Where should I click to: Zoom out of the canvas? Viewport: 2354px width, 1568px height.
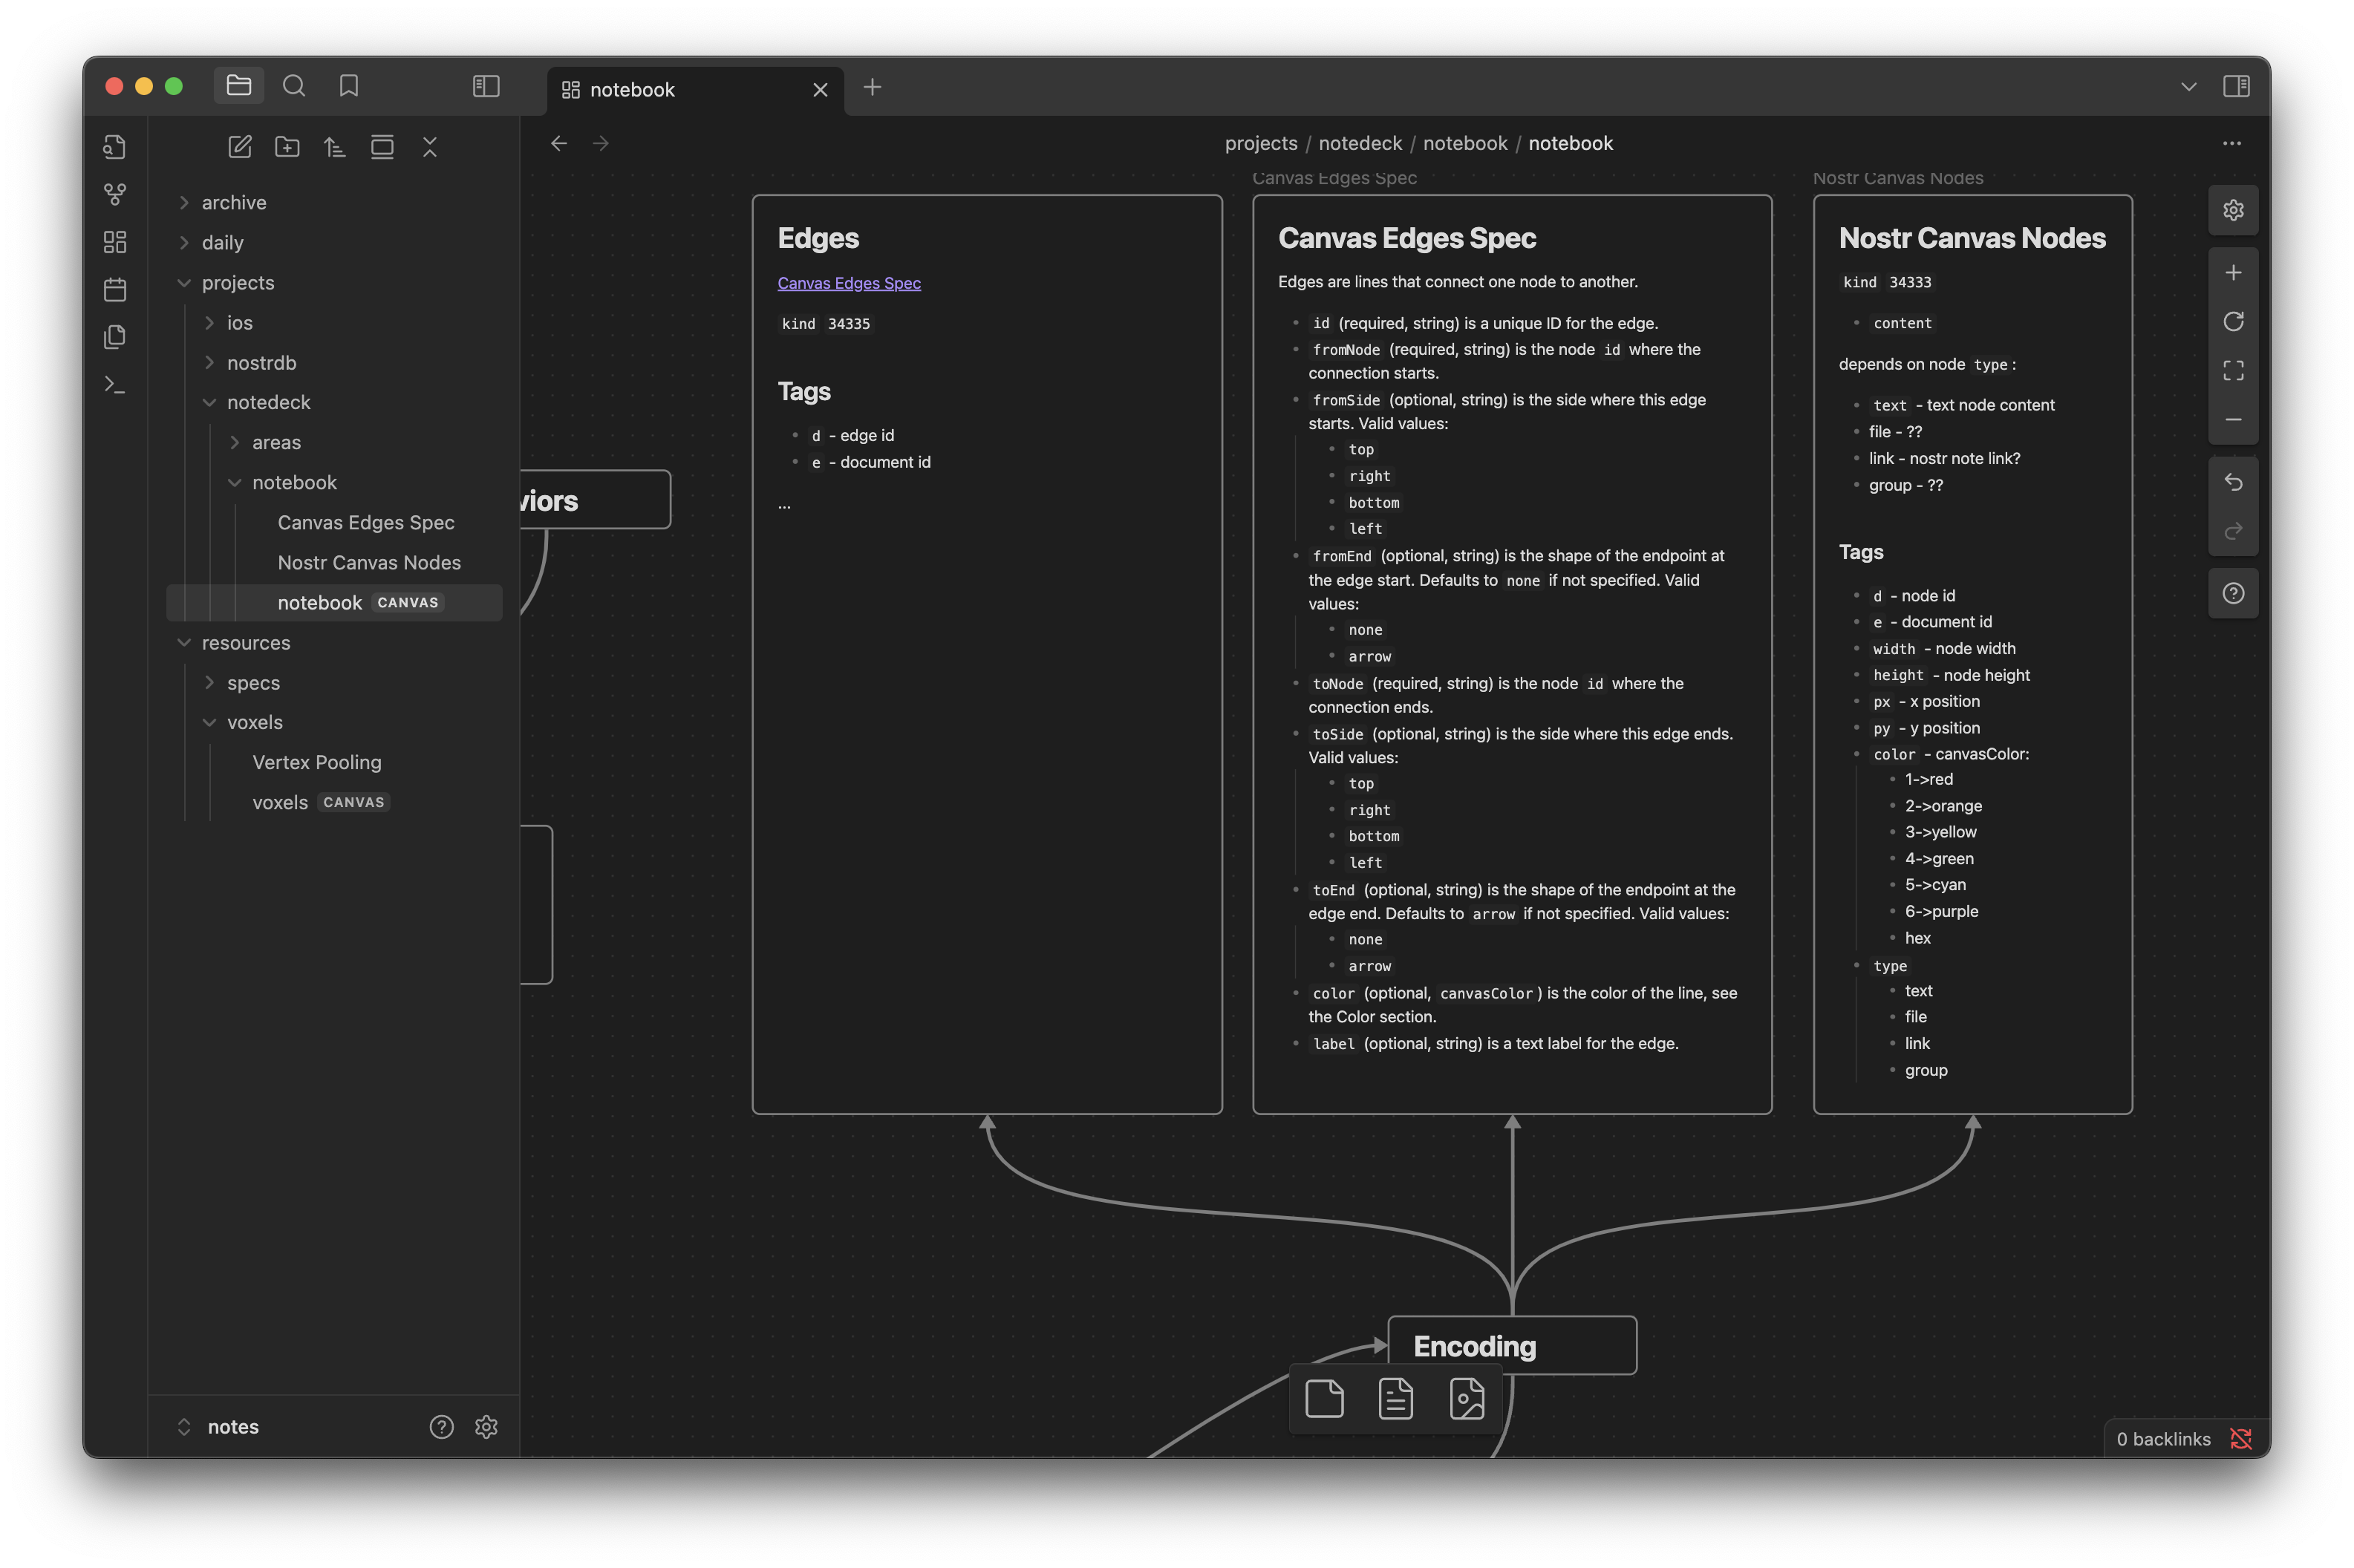click(2233, 420)
